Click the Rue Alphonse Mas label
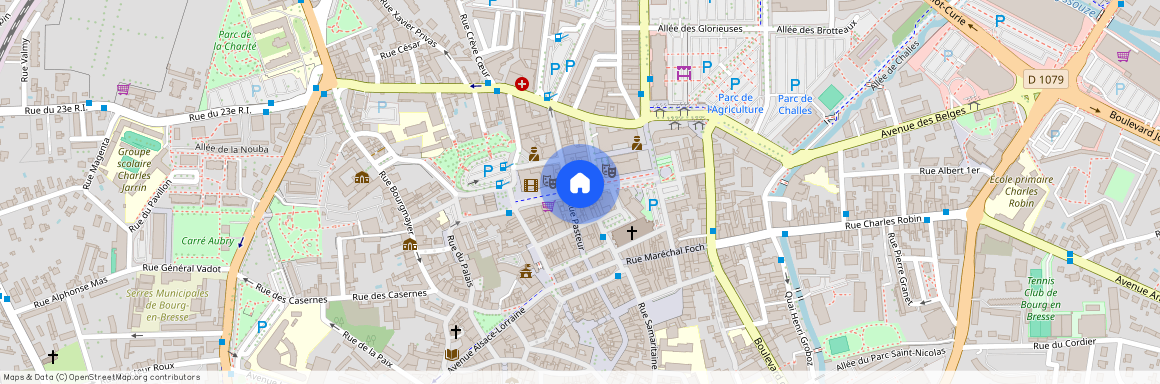 [x=70, y=294]
